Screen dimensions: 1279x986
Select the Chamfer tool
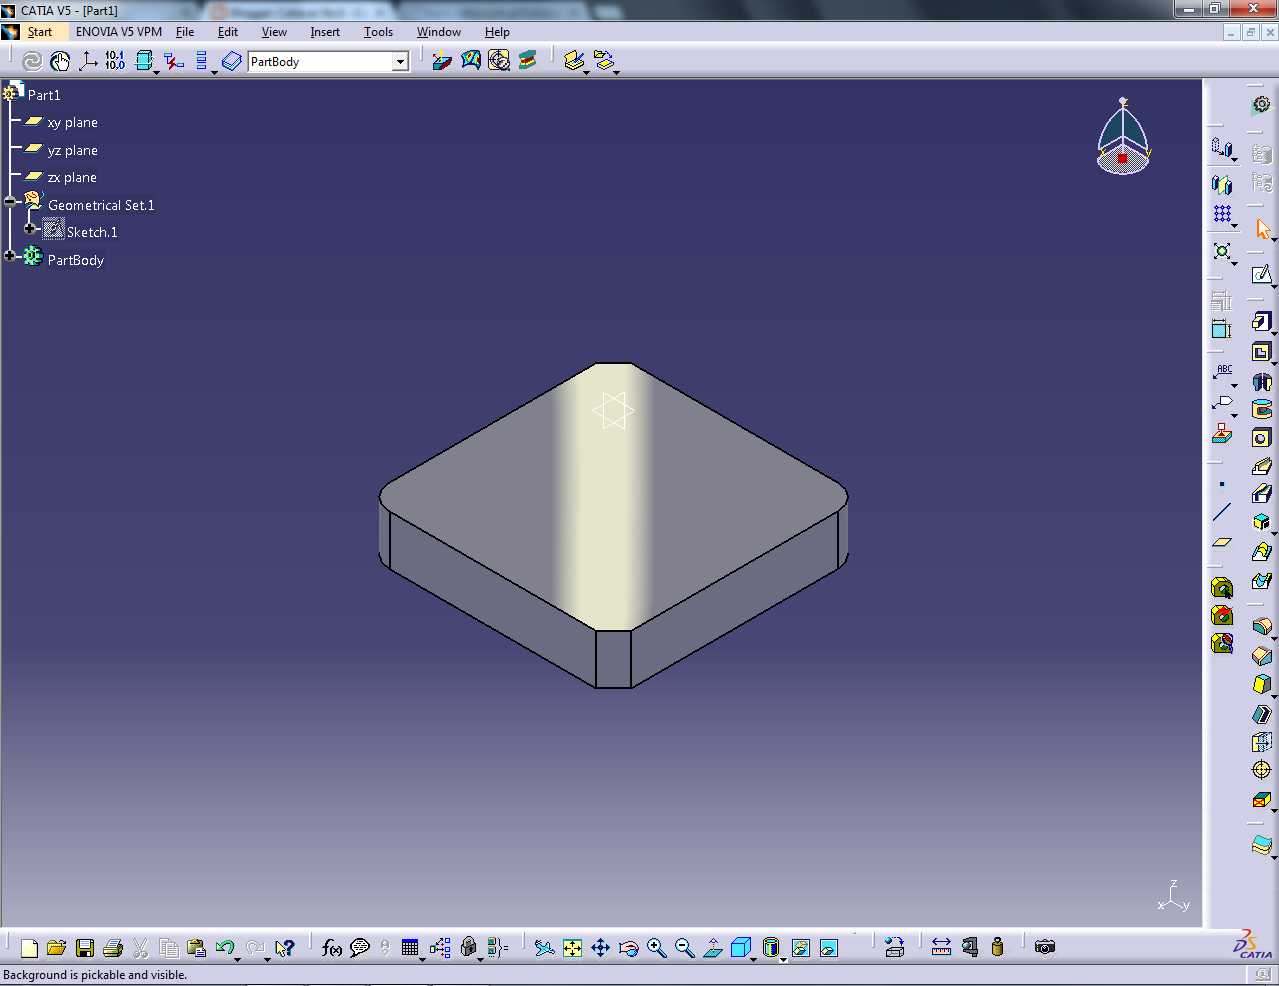[x=1262, y=493]
